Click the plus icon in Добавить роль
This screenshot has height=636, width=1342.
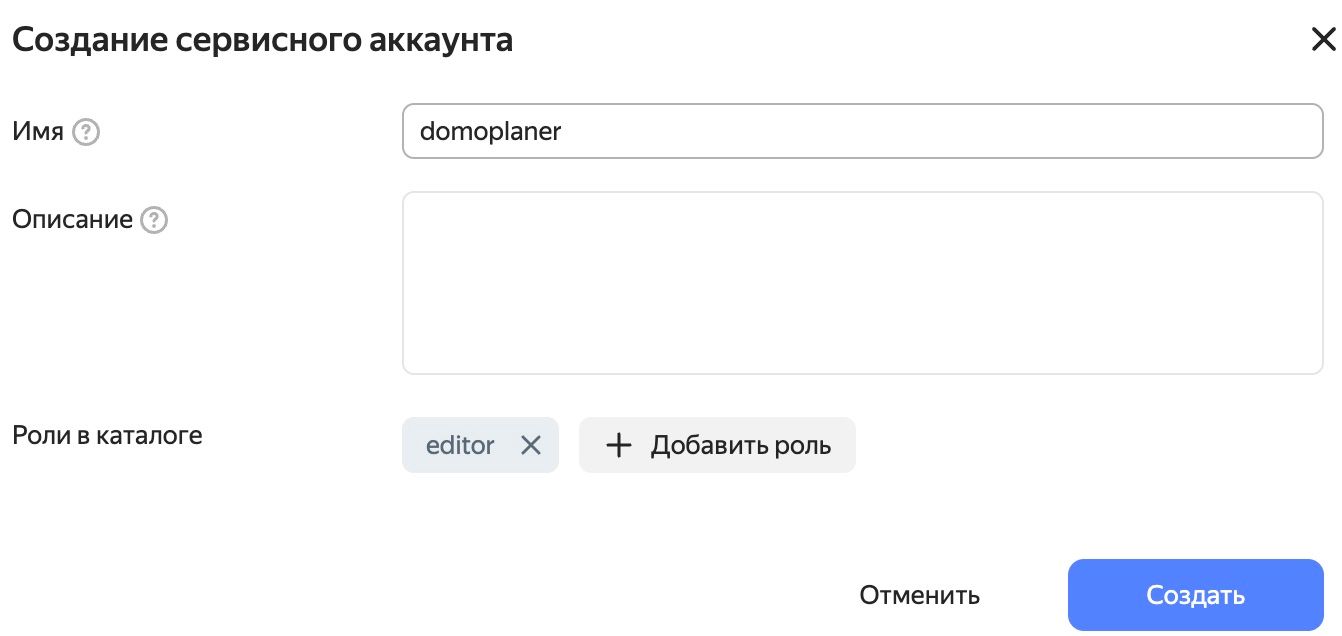coord(620,445)
